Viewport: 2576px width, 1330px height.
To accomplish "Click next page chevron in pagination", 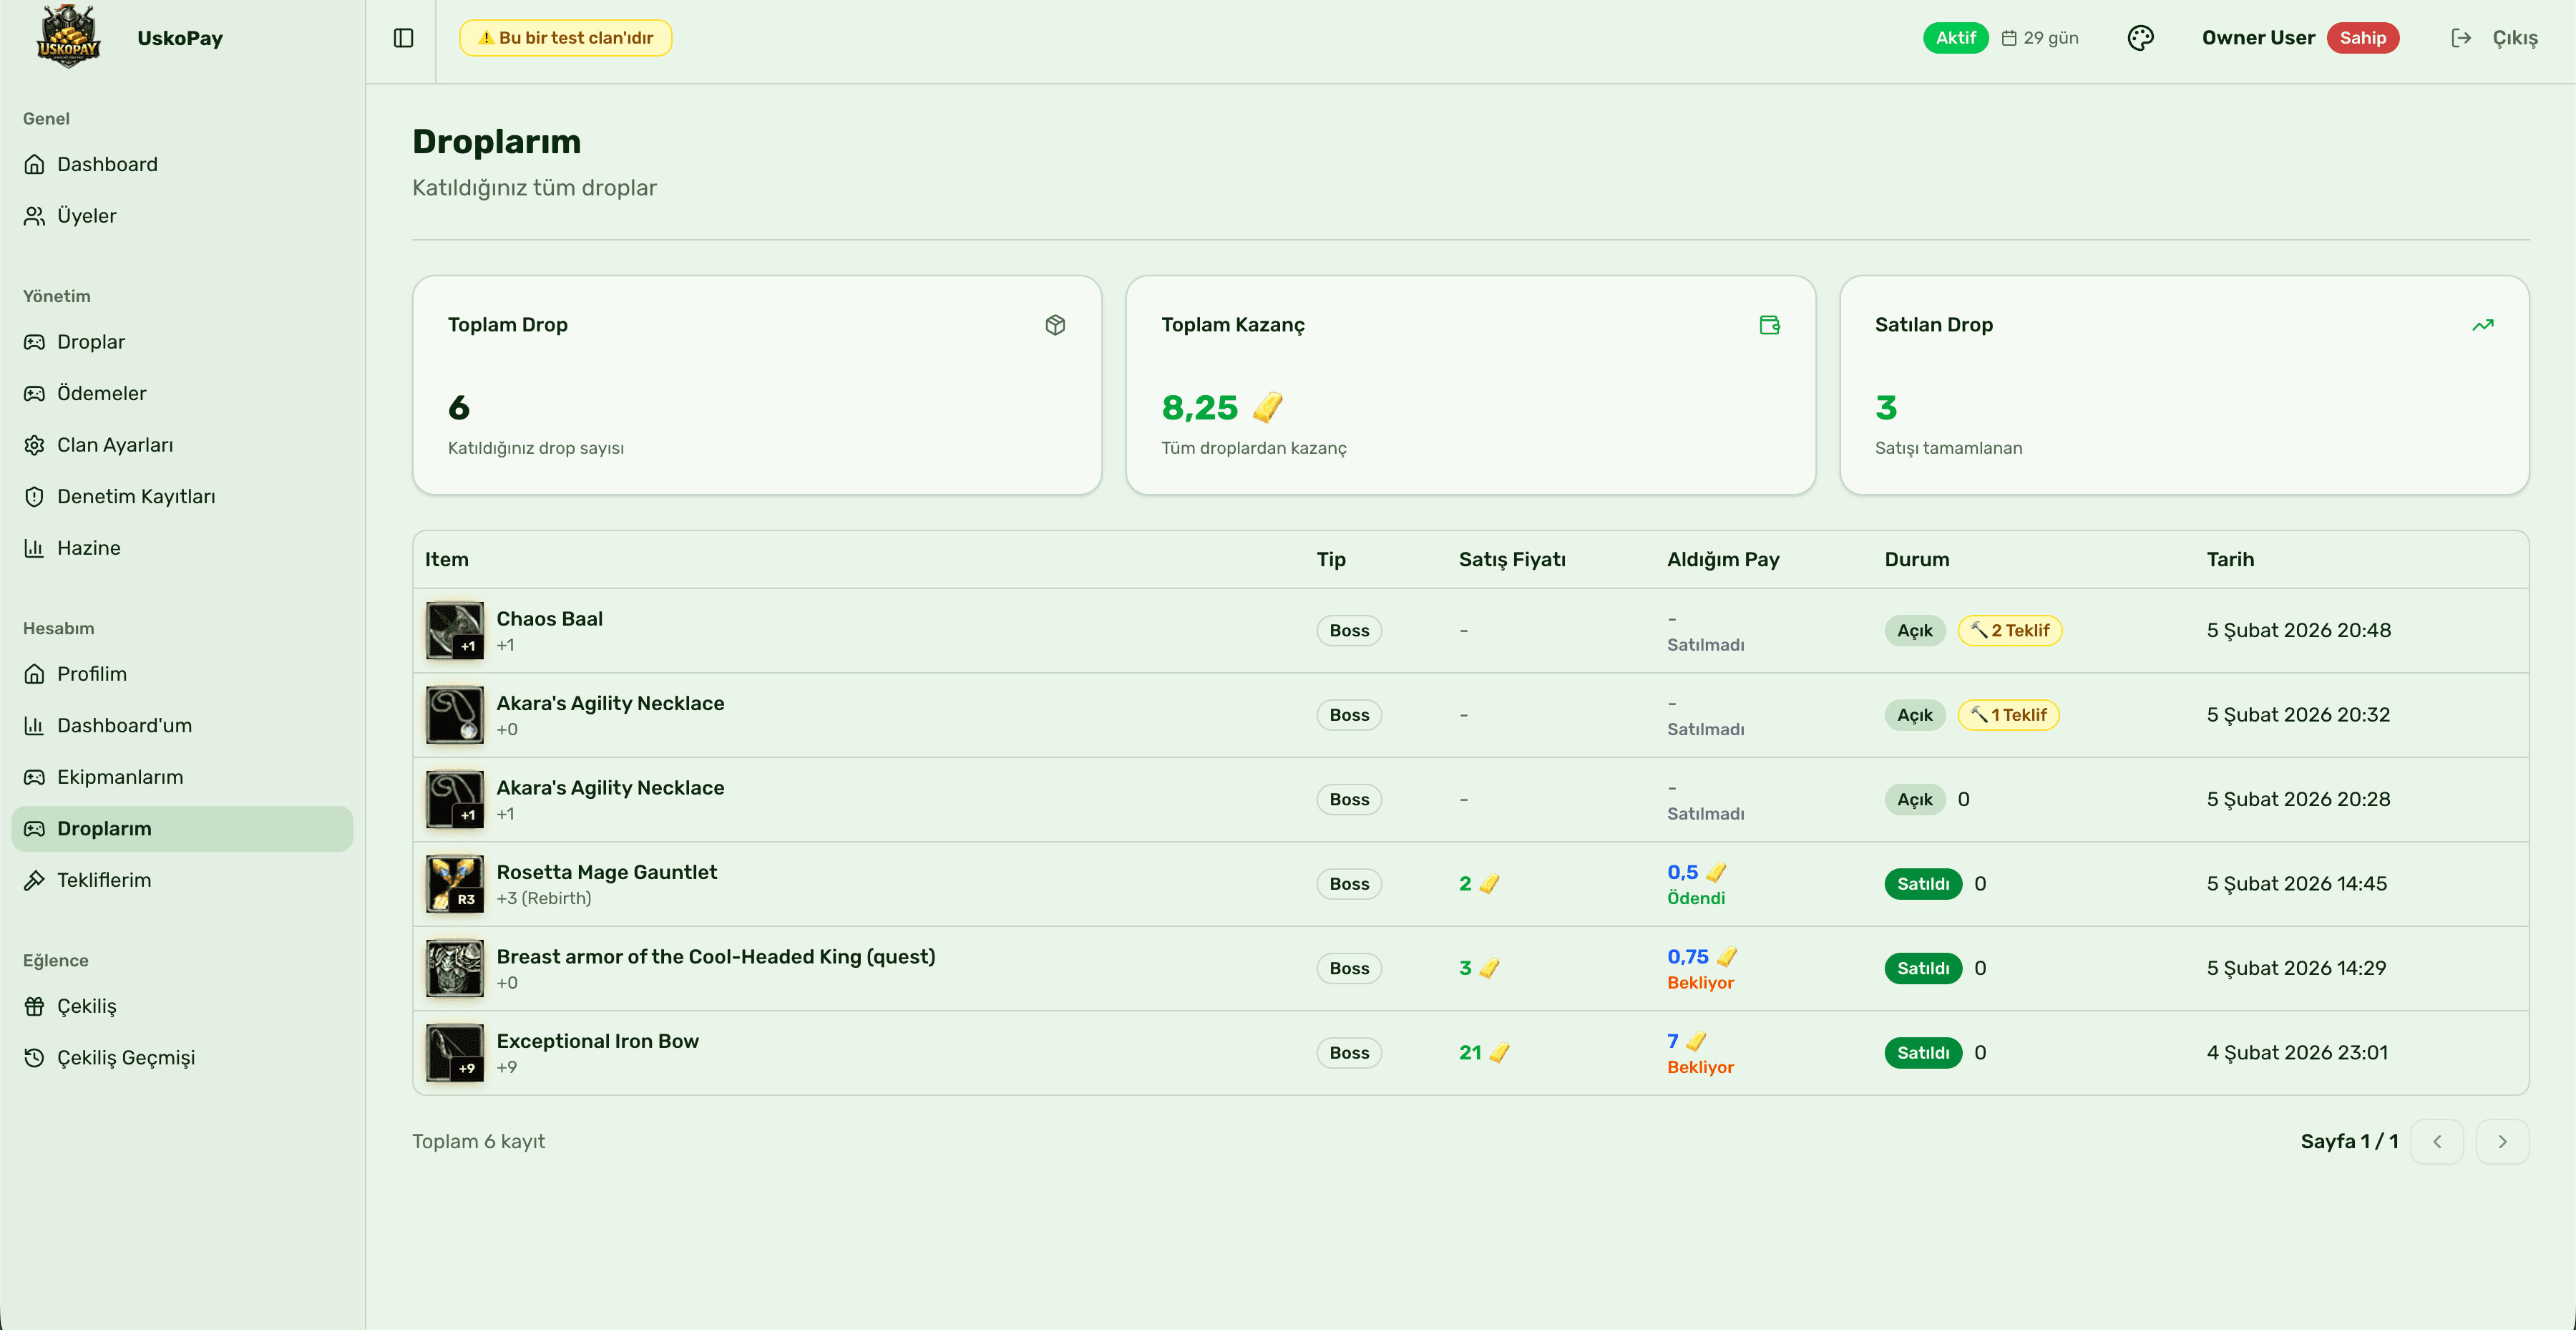I will tap(2504, 1141).
